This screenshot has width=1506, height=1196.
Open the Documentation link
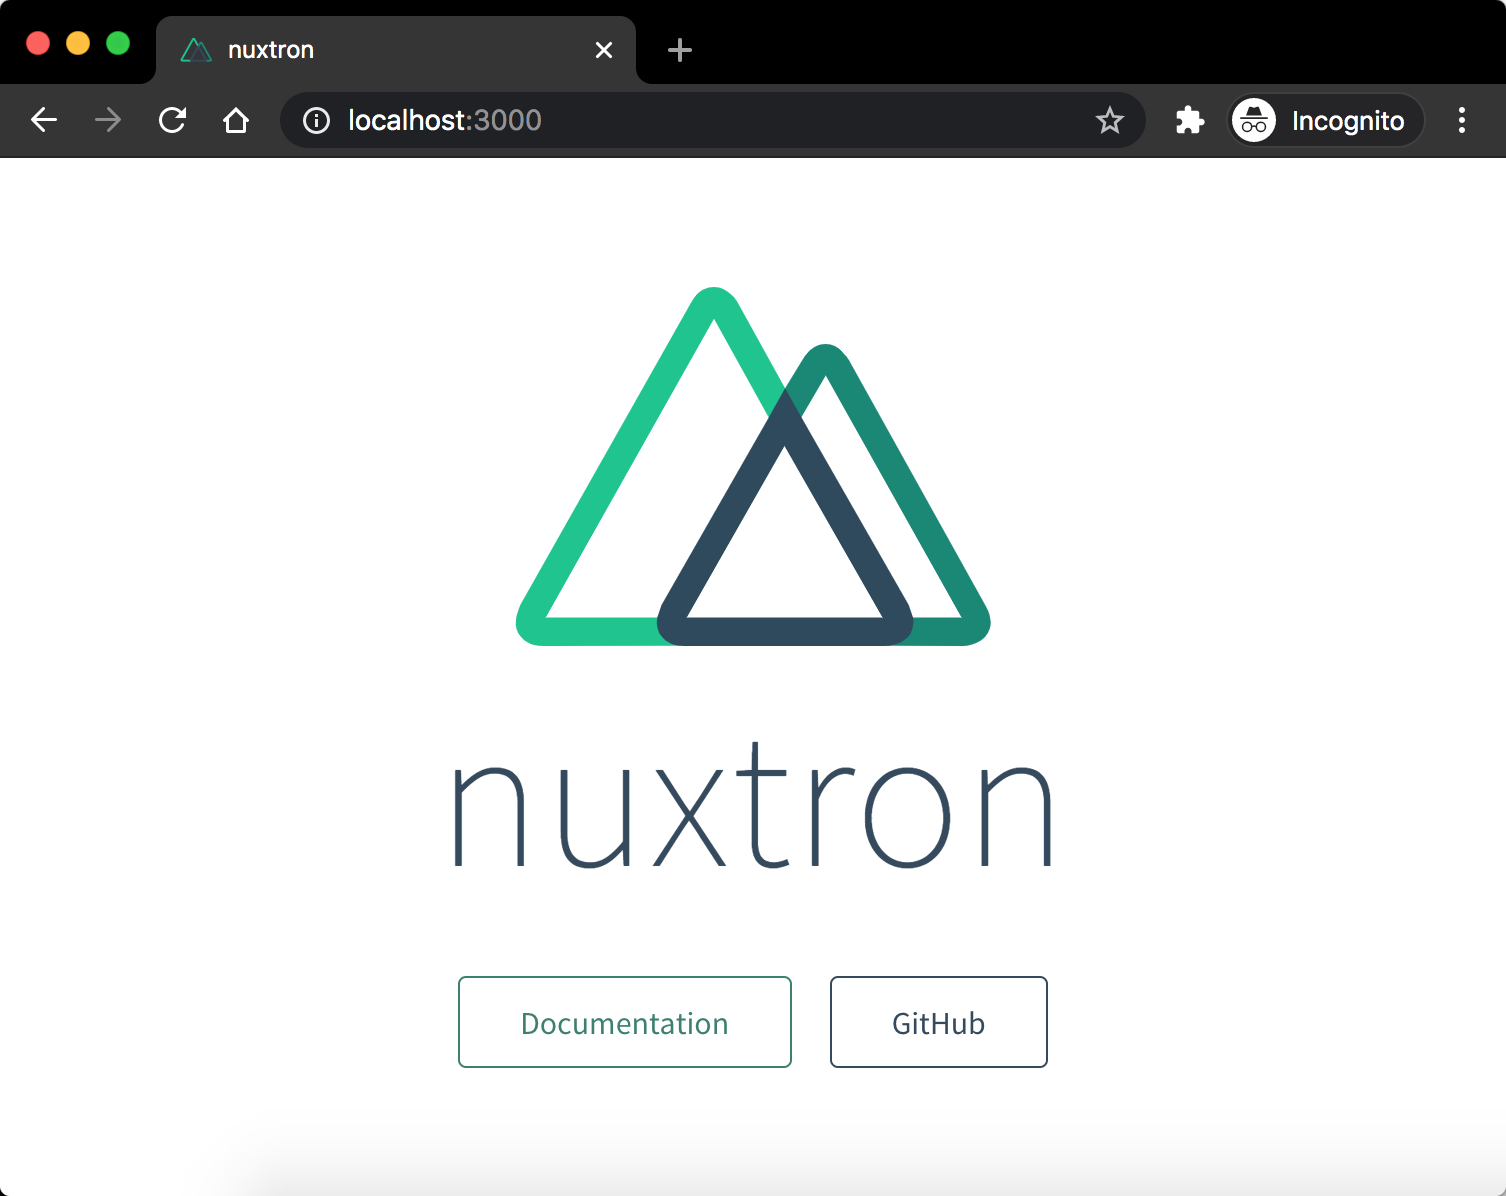[x=625, y=1022]
